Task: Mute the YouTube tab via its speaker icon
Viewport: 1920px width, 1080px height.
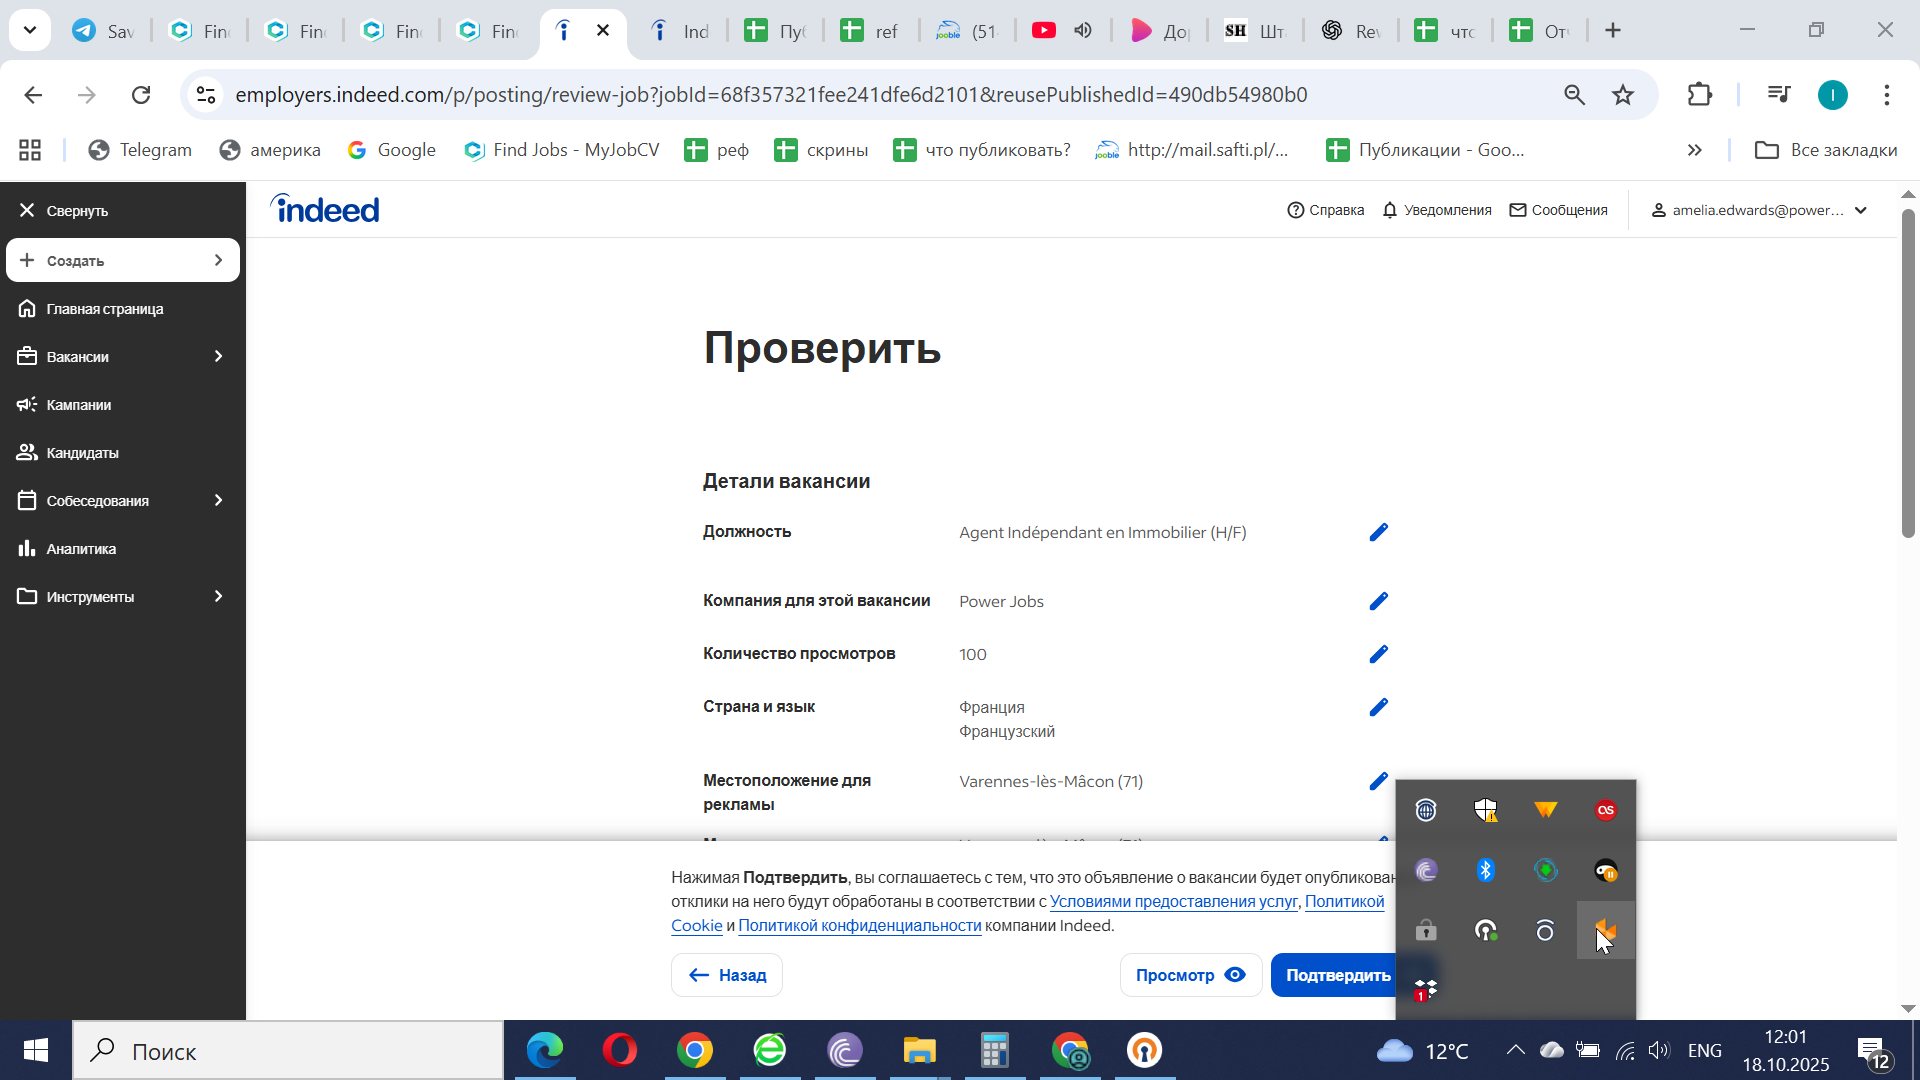Action: (x=1083, y=30)
